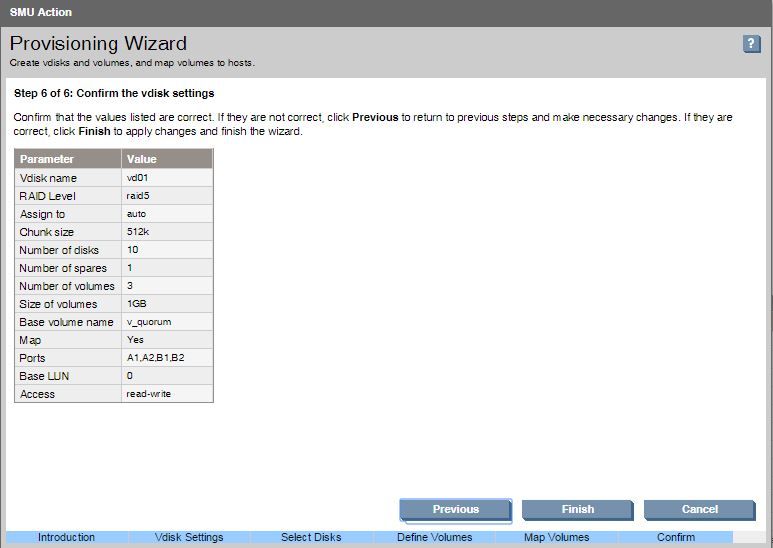The image size is (773, 548).
Task: Open the help question mark icon
Action: (x=752, y=44)
